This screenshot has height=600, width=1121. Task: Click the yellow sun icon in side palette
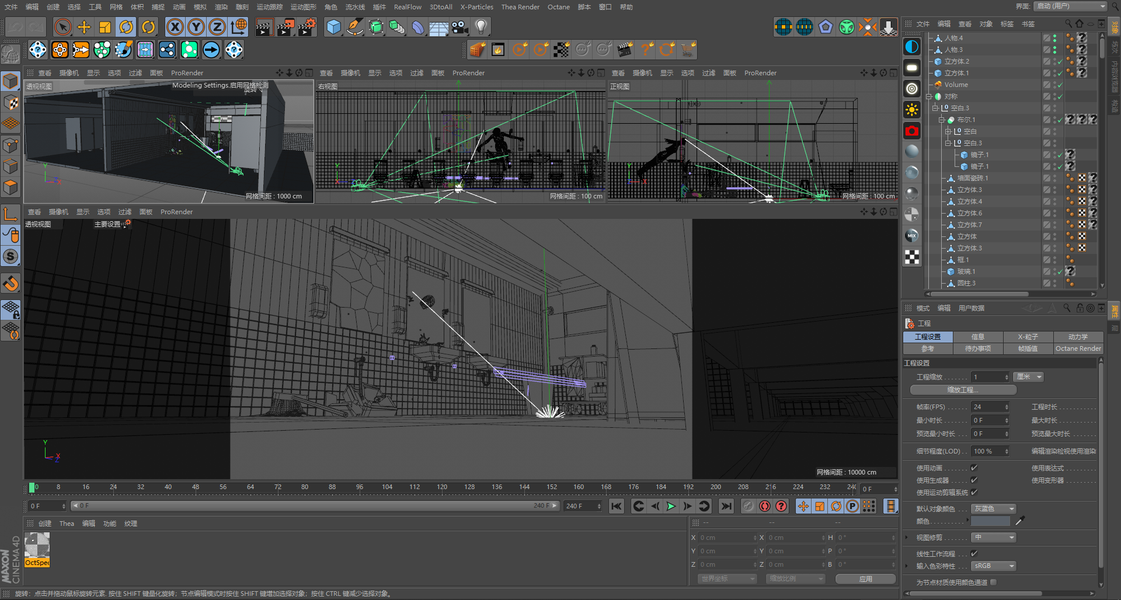[912, 109]
